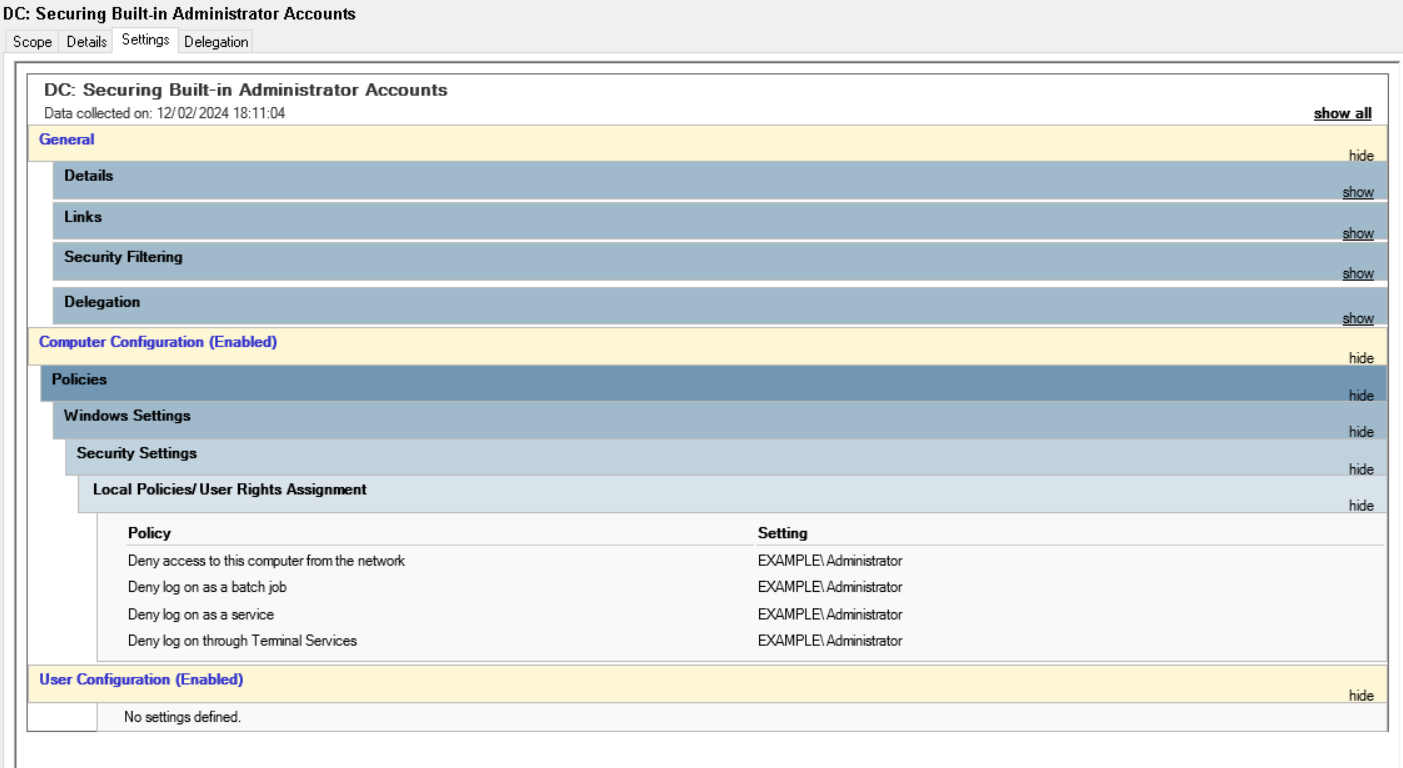Select the Delegation tab
The width and height of the screenshot is (1403, 768).
point(216,42)
